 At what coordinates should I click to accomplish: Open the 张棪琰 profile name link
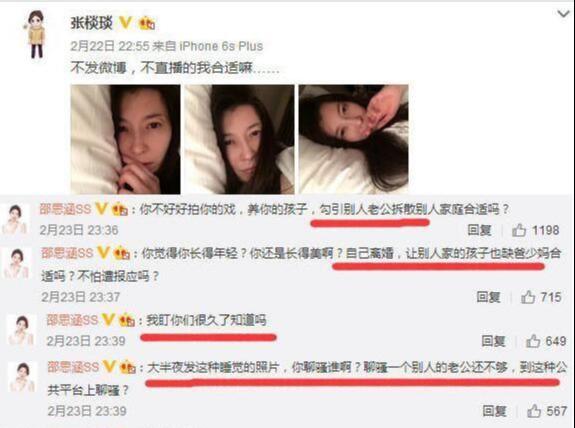92,23
